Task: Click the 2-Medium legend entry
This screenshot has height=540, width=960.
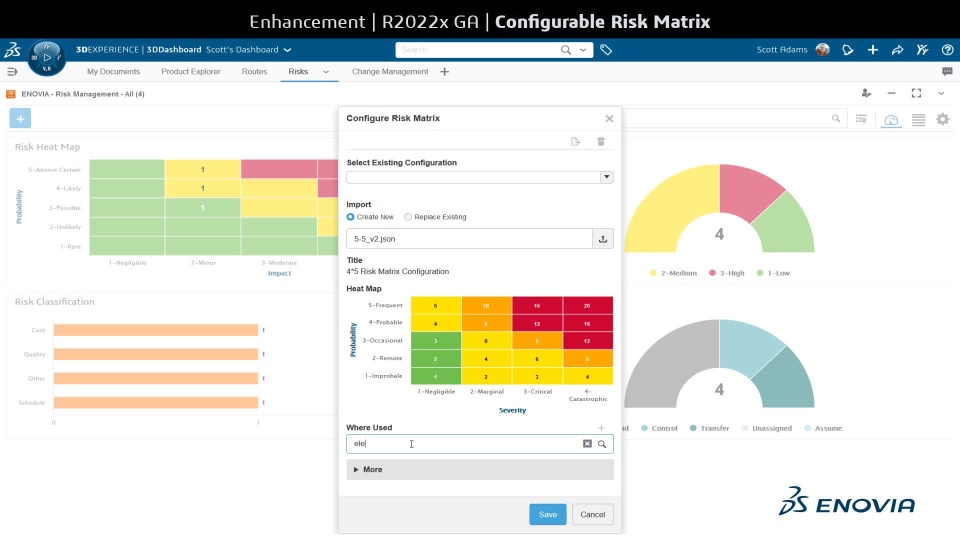Action: 673,273
